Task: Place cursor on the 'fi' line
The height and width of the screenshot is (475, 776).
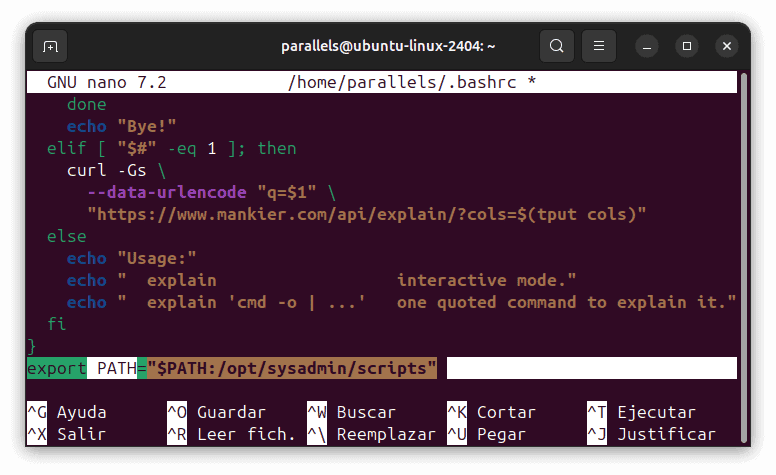Action: tap(56, 324)
